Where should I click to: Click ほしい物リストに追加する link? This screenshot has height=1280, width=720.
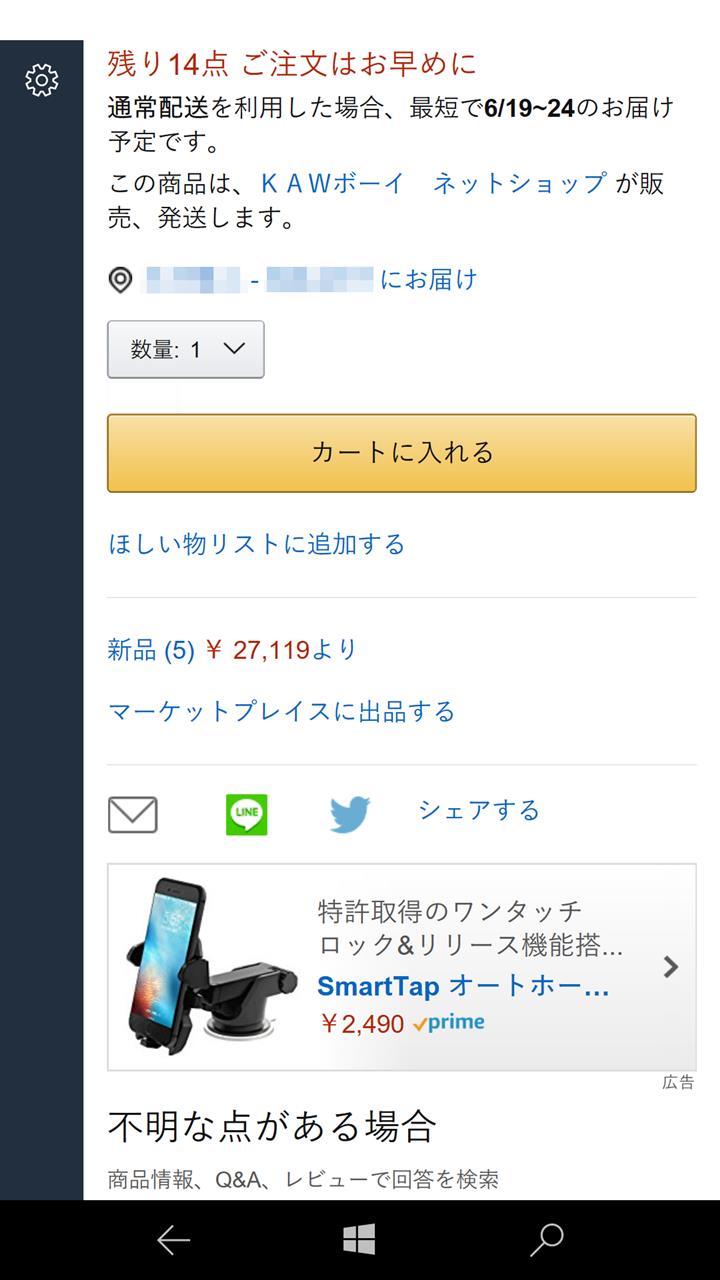257,544
